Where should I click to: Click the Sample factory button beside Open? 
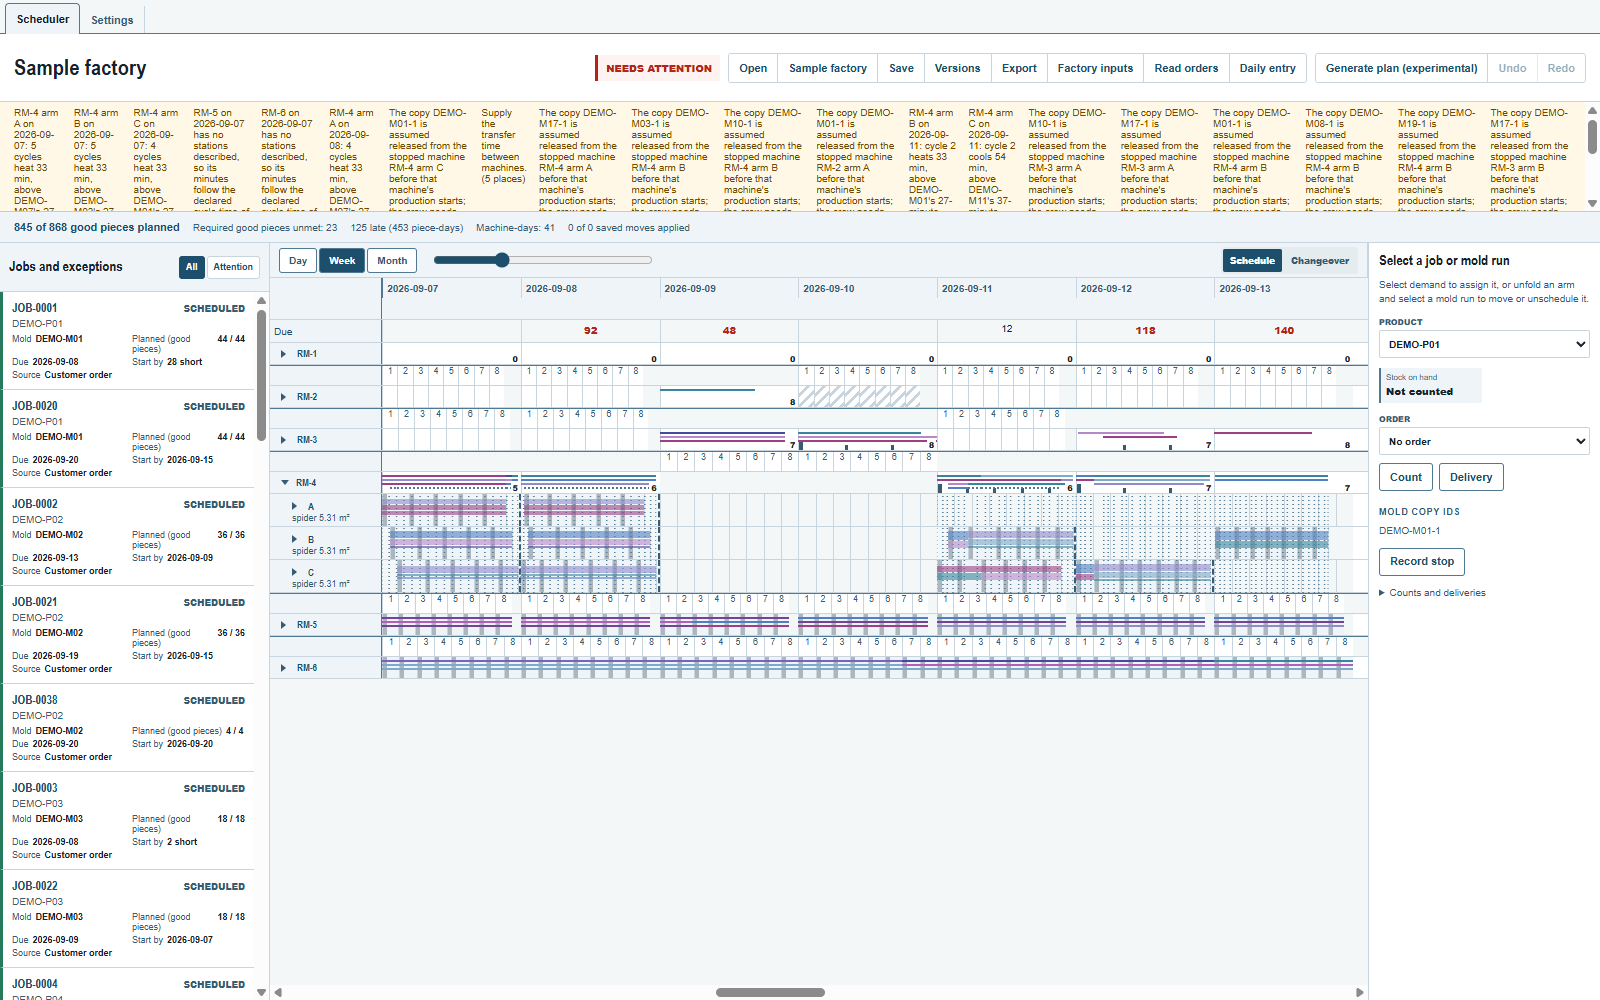(x=828, y=68)
